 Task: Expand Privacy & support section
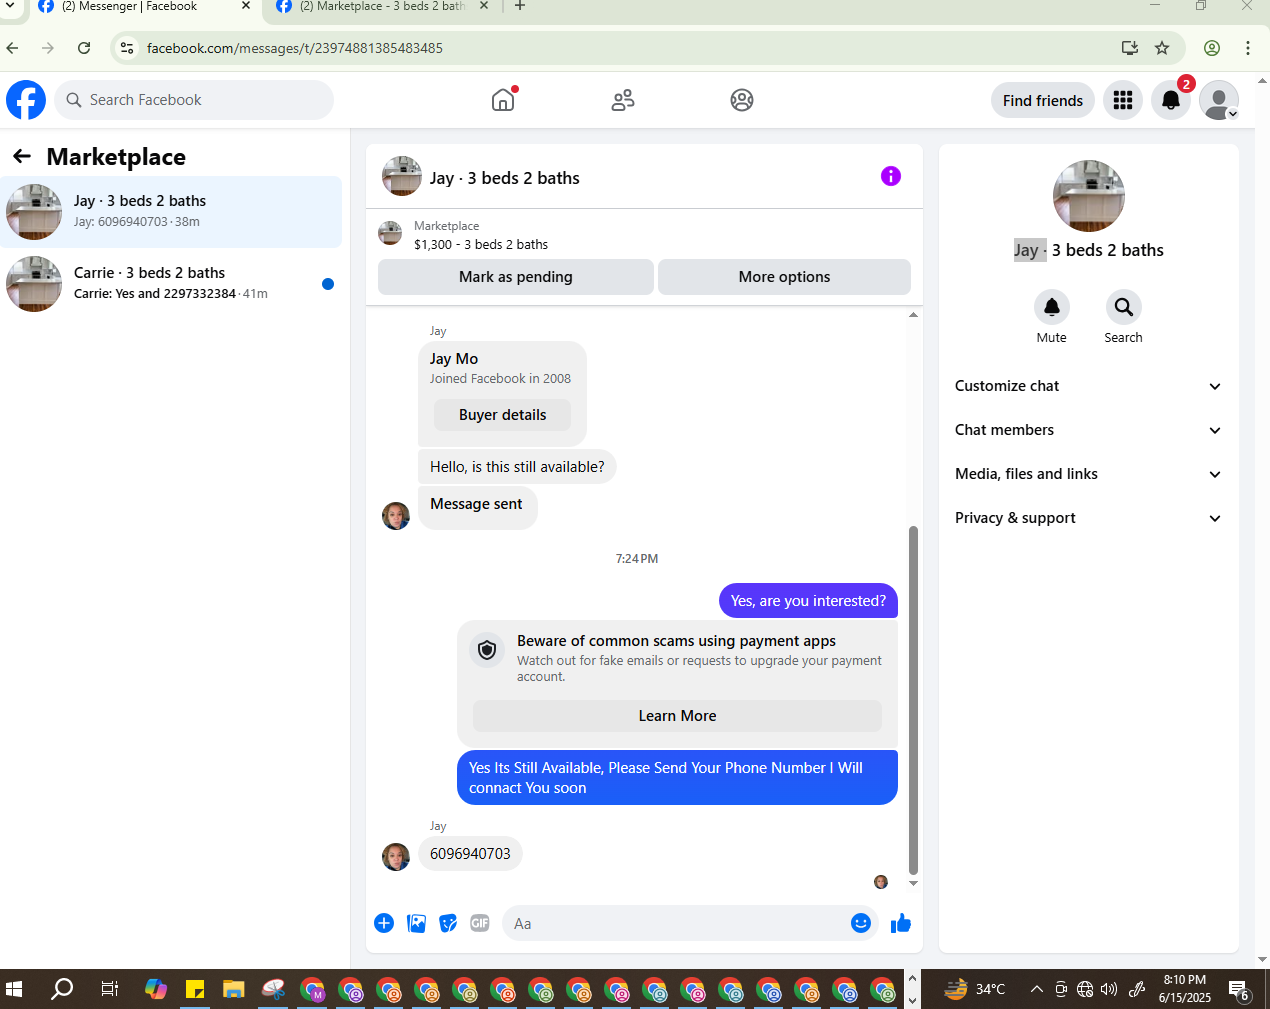[1088, 518]
